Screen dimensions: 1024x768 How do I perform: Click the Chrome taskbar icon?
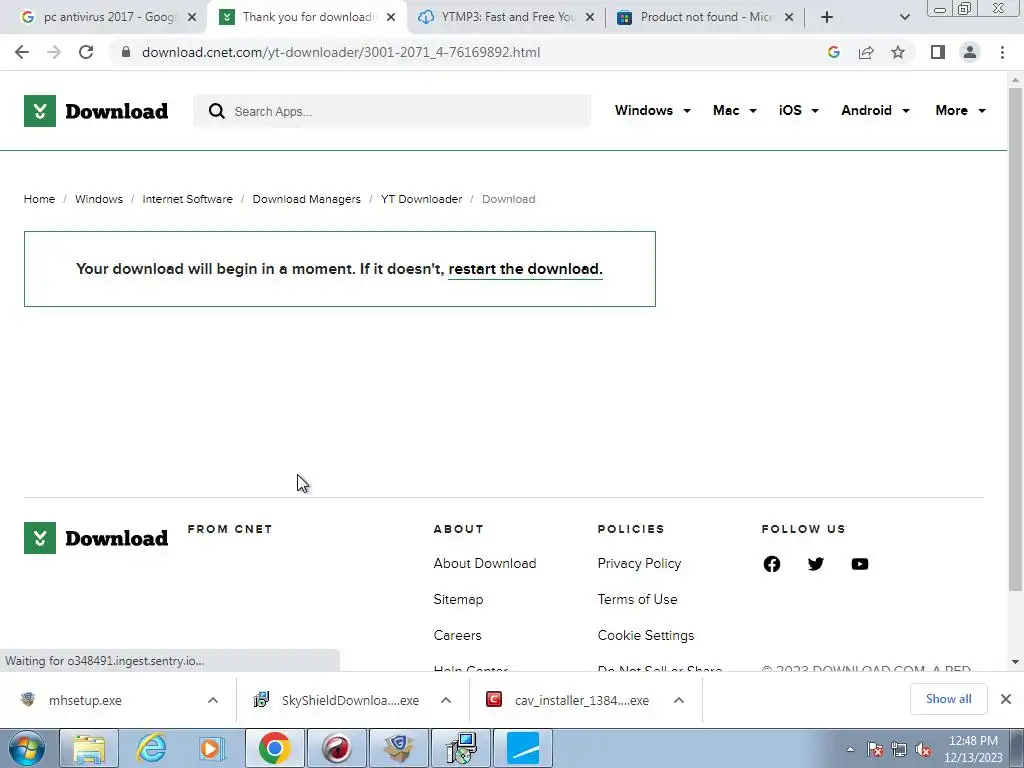click(x=274, y=748)
